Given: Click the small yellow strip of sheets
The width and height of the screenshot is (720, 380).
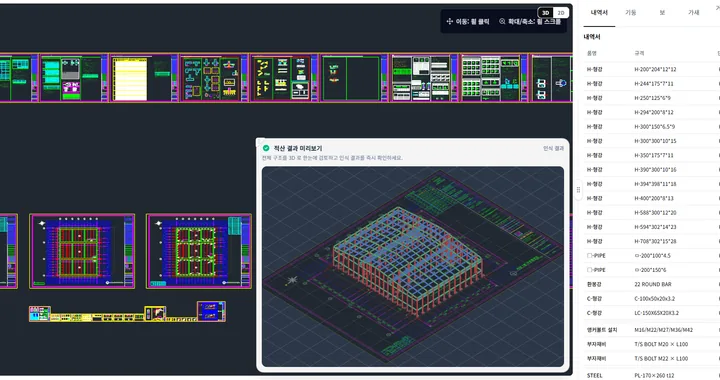Looking at the screenshot, I should point(127,312).
